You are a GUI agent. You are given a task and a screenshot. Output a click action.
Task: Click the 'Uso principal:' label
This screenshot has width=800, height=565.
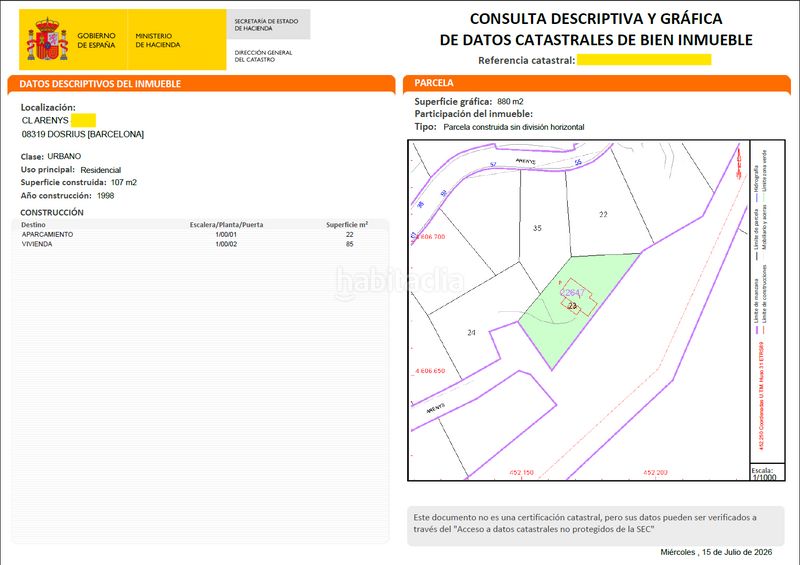point(48,169)
